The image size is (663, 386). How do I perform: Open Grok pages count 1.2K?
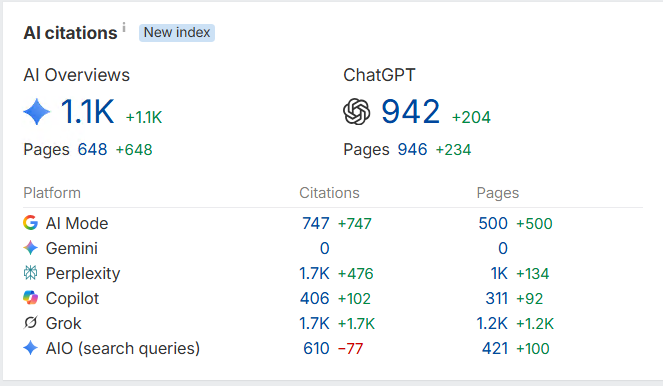click(x=492, y=323)
